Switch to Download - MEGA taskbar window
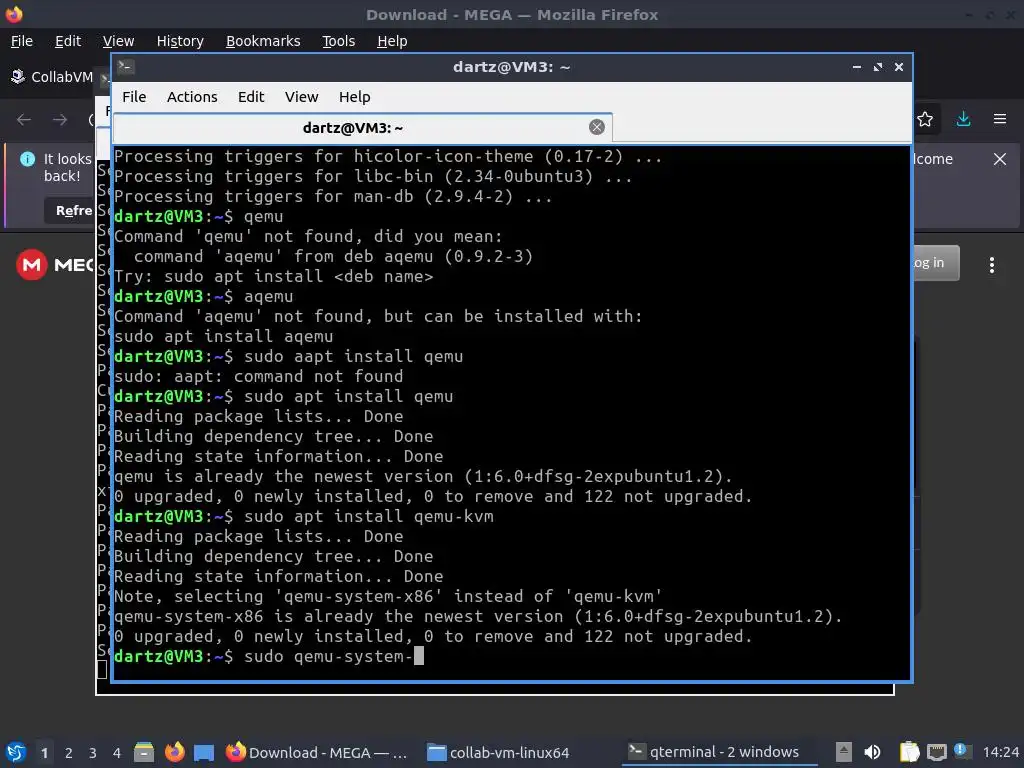The height and width of the screenshot is (768, 1024). (317, 752)
